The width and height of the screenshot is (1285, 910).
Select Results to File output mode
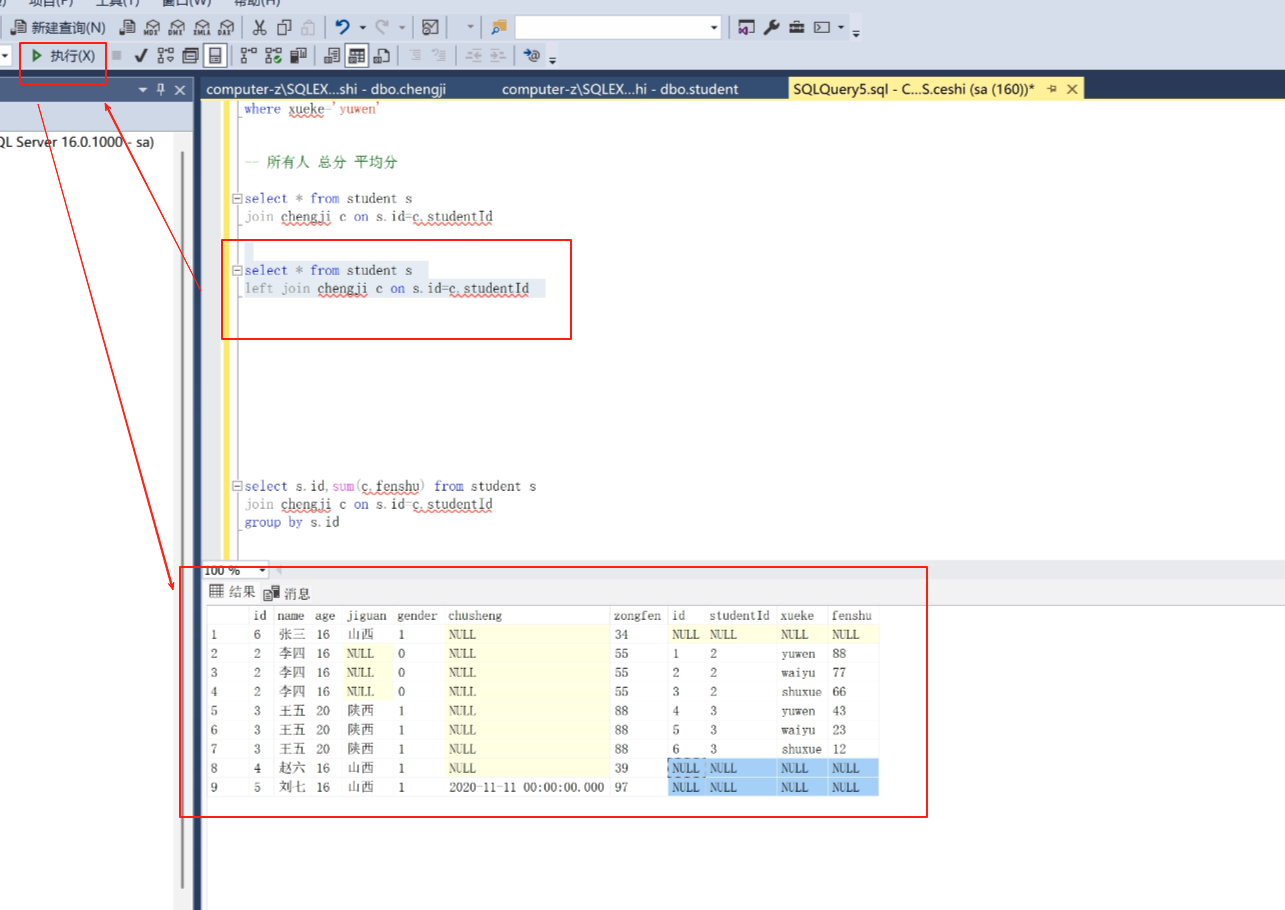tap(382, 56)
